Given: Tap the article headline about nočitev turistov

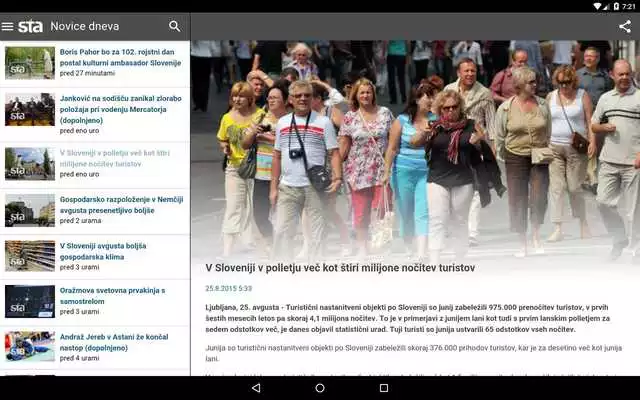Looking at the screenshot, I should [340, 268].
